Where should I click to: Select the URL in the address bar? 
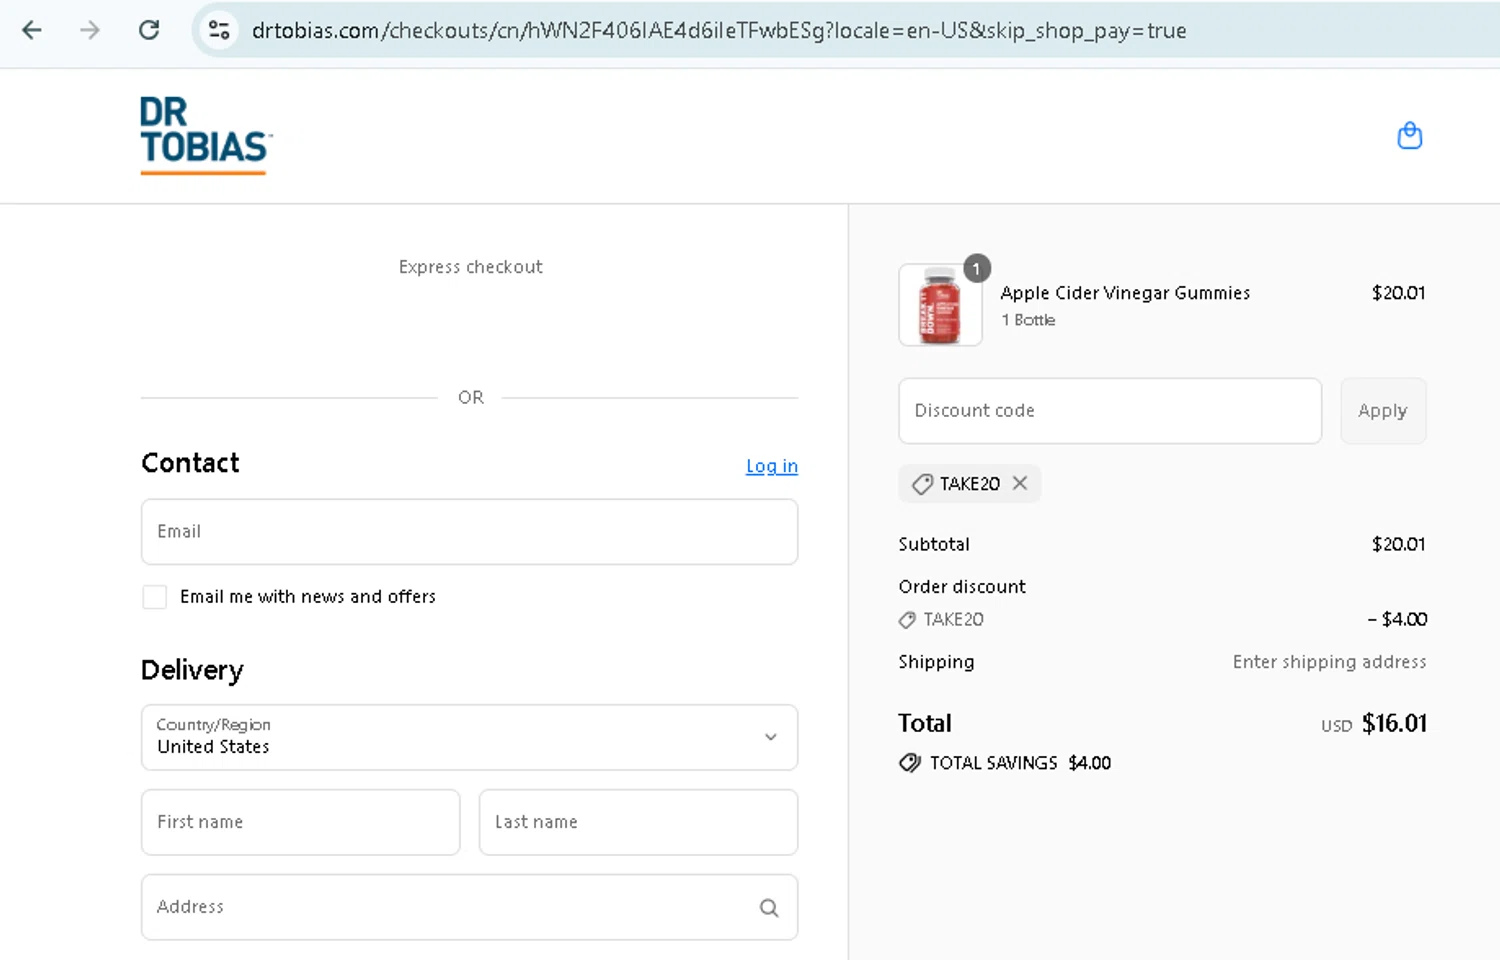click(x=719, y=31)
